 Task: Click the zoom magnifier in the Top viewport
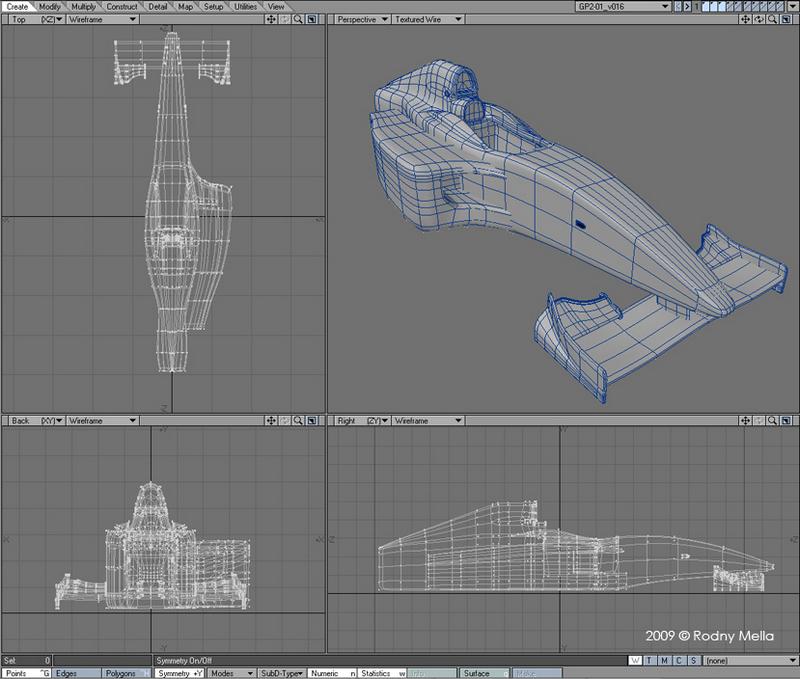(298, 19)
